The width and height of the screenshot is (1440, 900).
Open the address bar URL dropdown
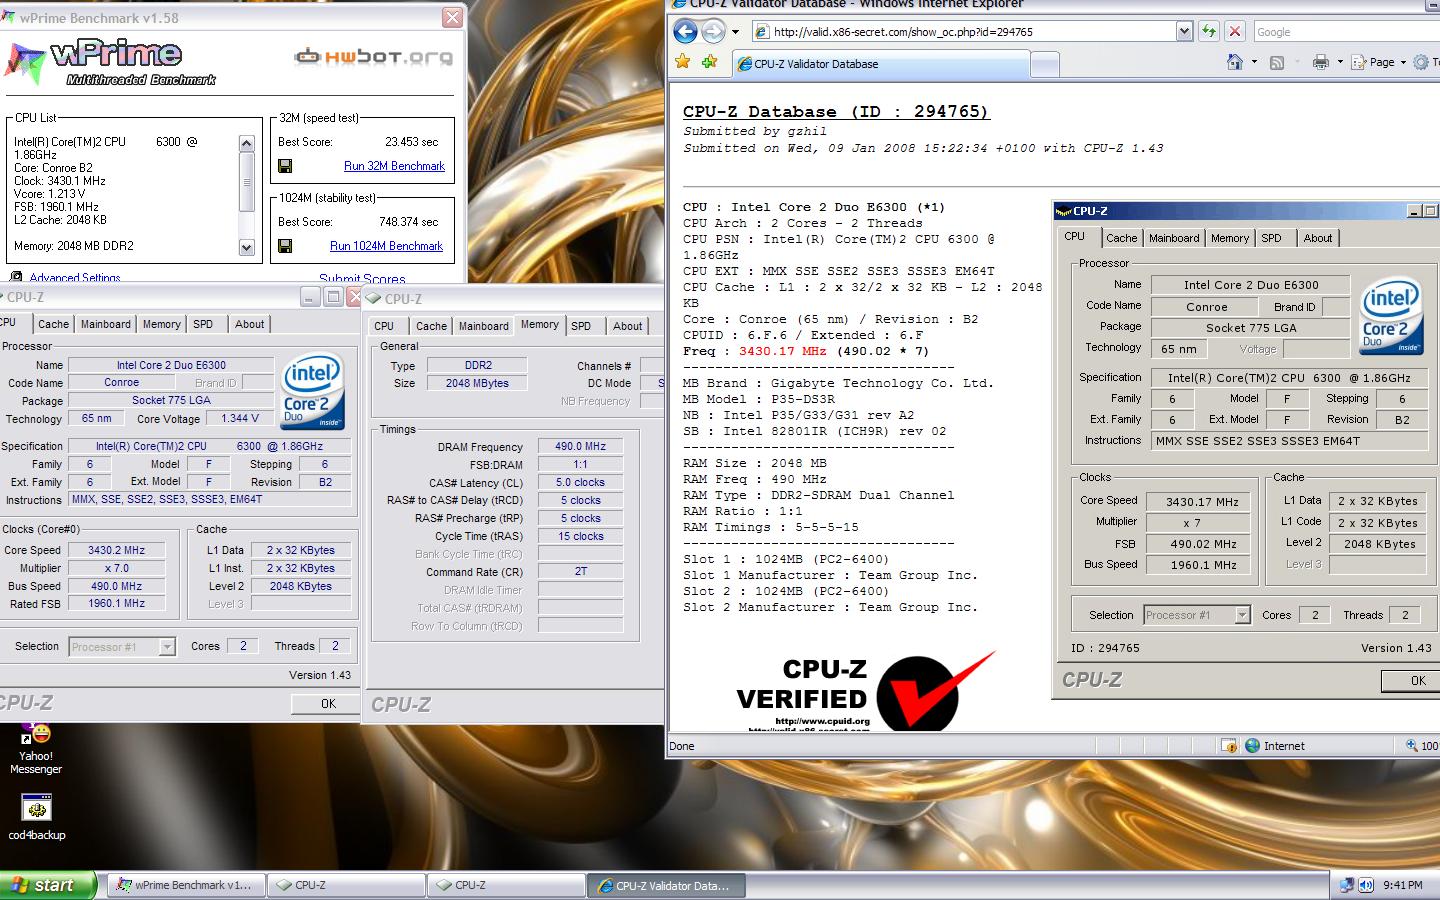point(1184,32)
